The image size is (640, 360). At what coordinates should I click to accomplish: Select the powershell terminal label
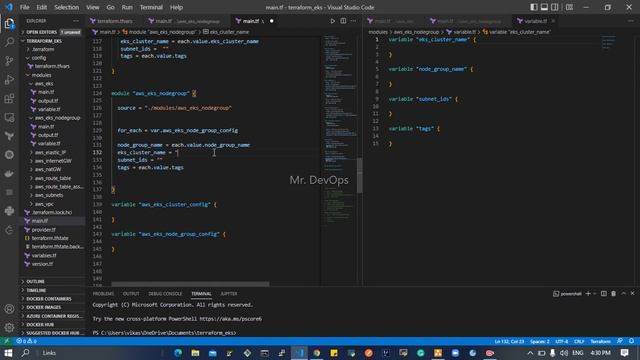(x=567, y=293)
